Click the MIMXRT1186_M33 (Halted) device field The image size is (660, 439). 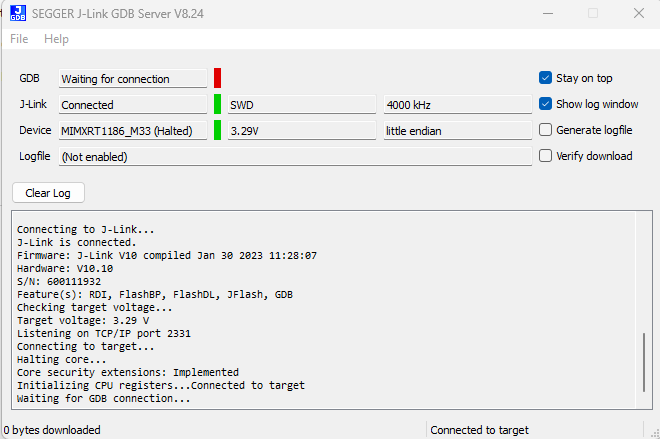[x=132, y=131]
